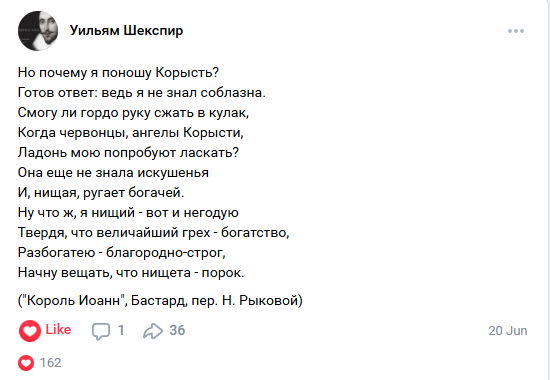Share the post using the arrow icon
Viewport: 550px width, 380px height.
click(153, 331)
